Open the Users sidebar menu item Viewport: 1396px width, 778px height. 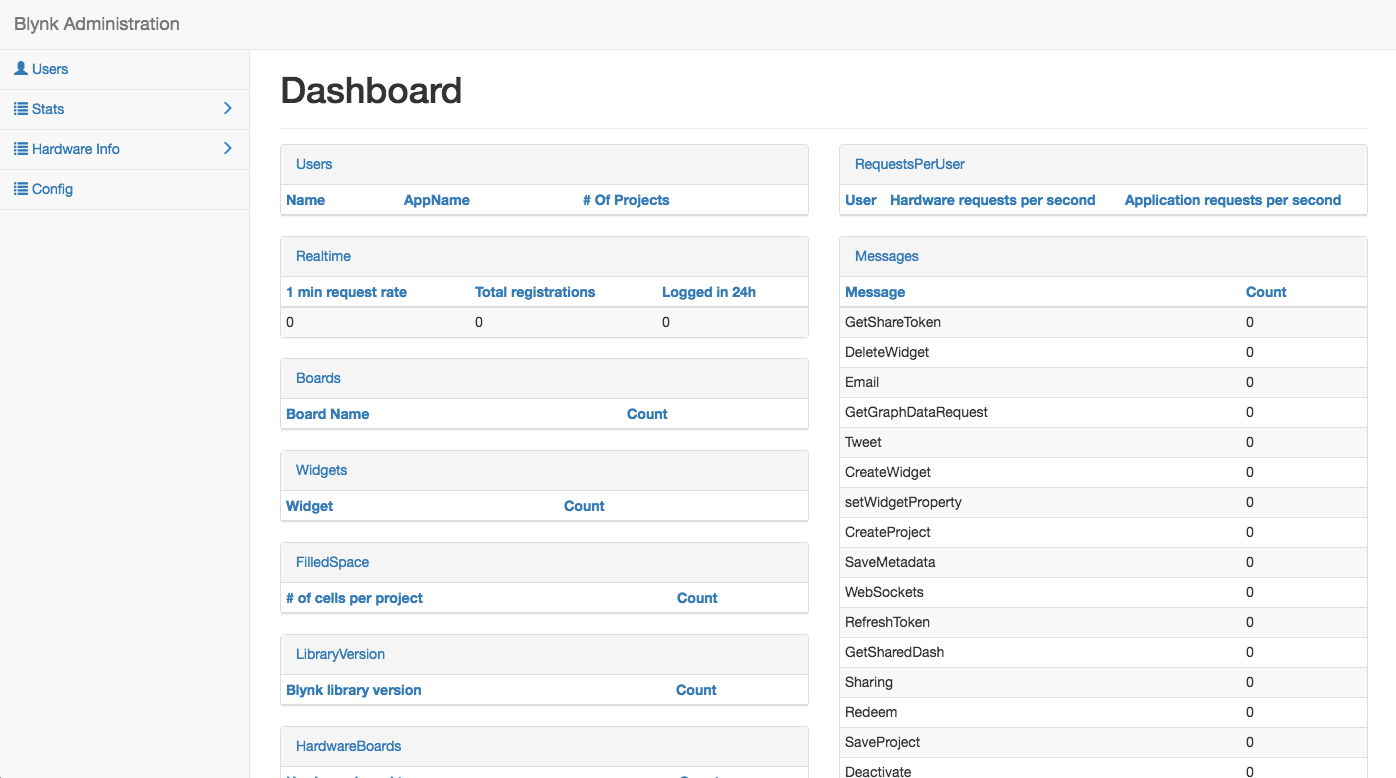point(124,69)
